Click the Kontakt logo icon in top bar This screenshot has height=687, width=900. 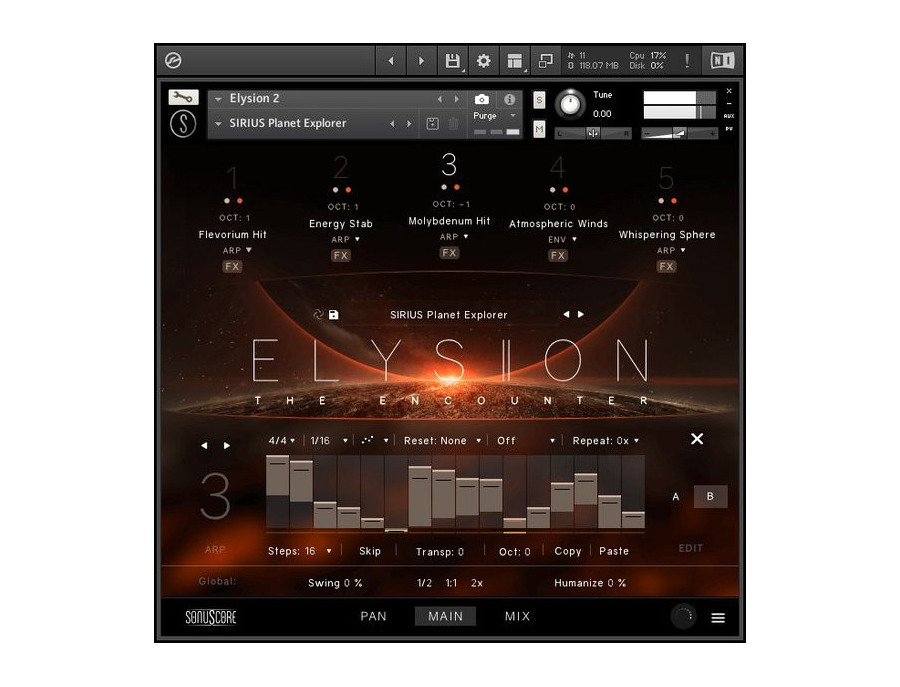pos(173,60)
